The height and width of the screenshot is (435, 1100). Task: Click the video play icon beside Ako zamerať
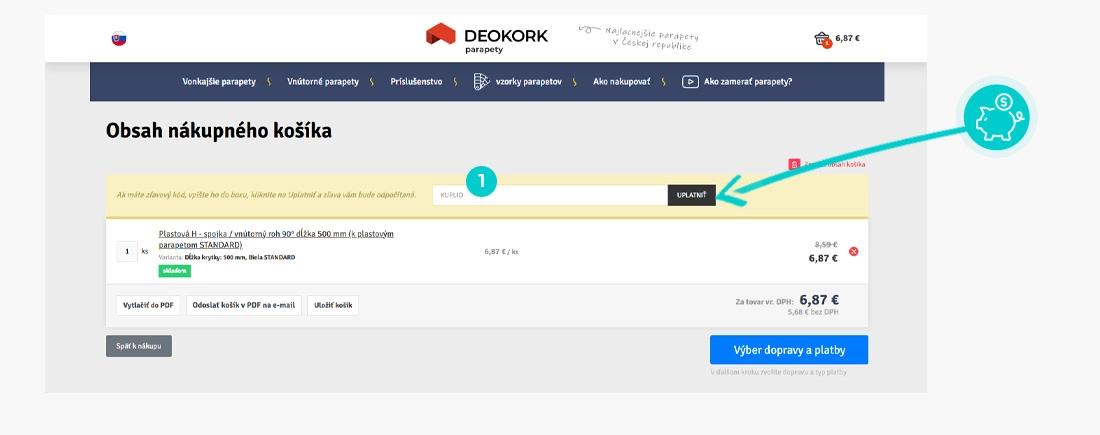(690, 81)
